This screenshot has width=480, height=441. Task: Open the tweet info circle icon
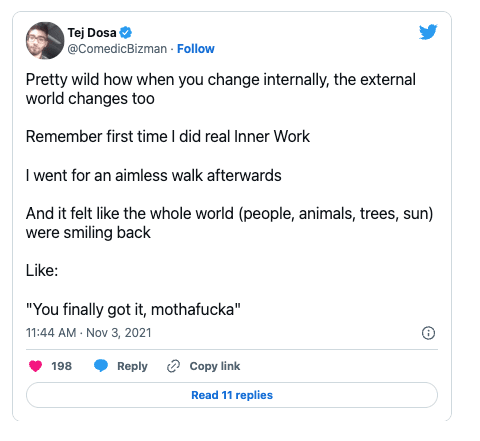(428, 333)
